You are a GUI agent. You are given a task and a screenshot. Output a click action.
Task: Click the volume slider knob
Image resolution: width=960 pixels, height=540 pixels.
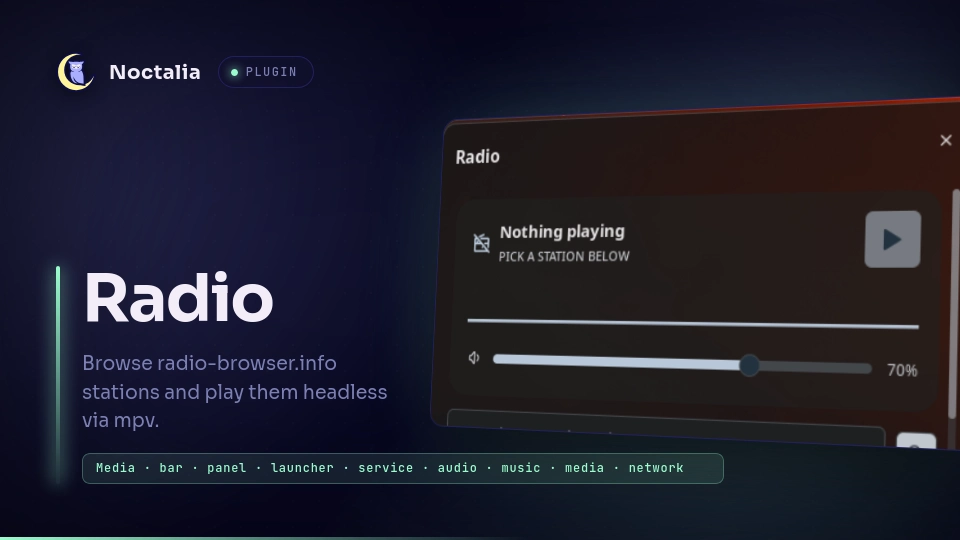[749, 366]
